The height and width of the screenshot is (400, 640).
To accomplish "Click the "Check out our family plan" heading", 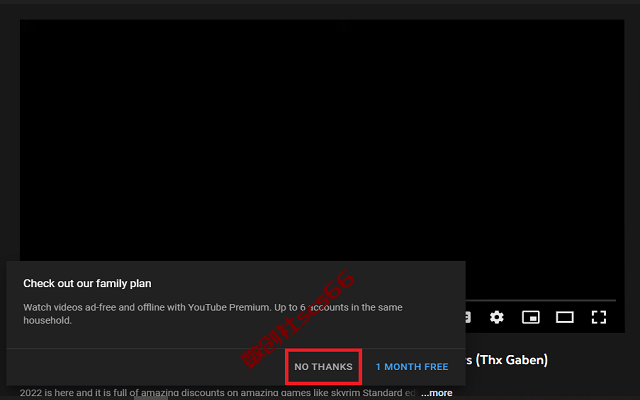I will point(87,283).
